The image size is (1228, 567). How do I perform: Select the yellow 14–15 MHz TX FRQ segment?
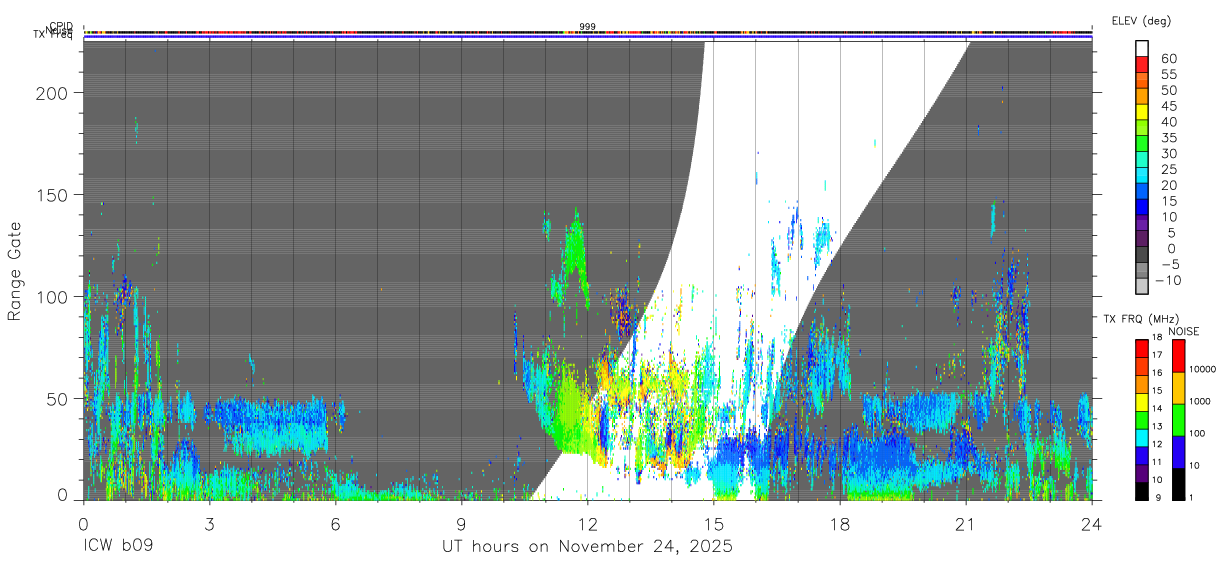1142,401
